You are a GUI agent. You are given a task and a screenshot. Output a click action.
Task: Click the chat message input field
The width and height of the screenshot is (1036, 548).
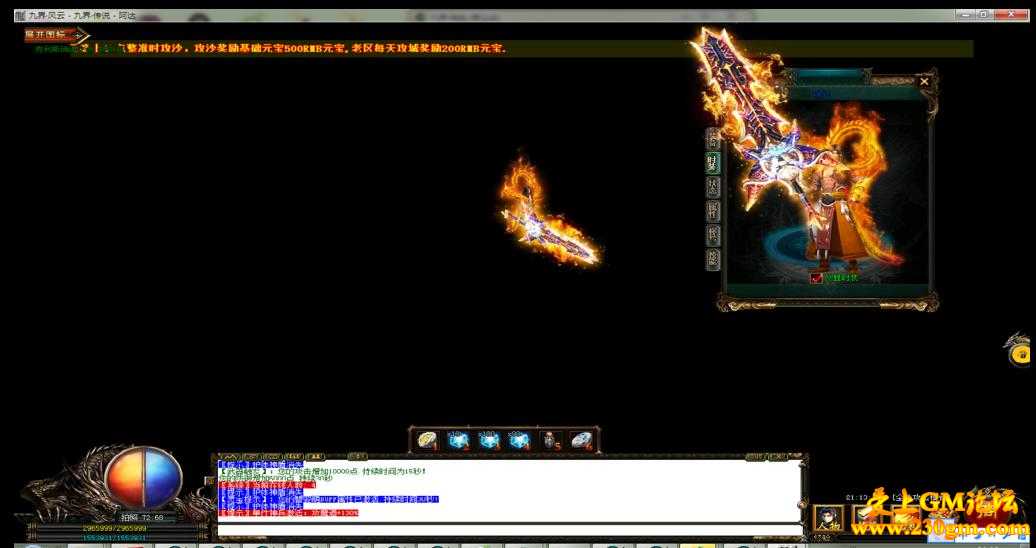pos(509,529)
